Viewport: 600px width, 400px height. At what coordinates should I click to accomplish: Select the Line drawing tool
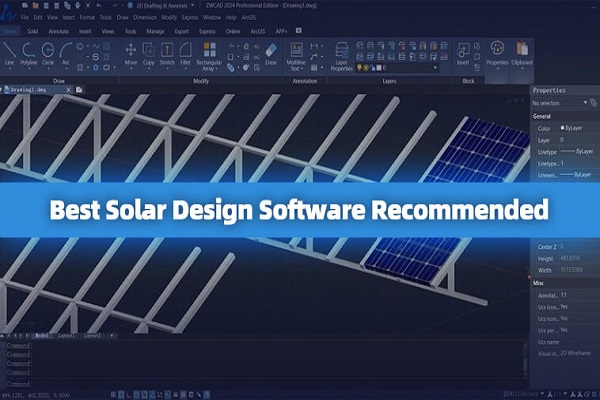(9, 54)
